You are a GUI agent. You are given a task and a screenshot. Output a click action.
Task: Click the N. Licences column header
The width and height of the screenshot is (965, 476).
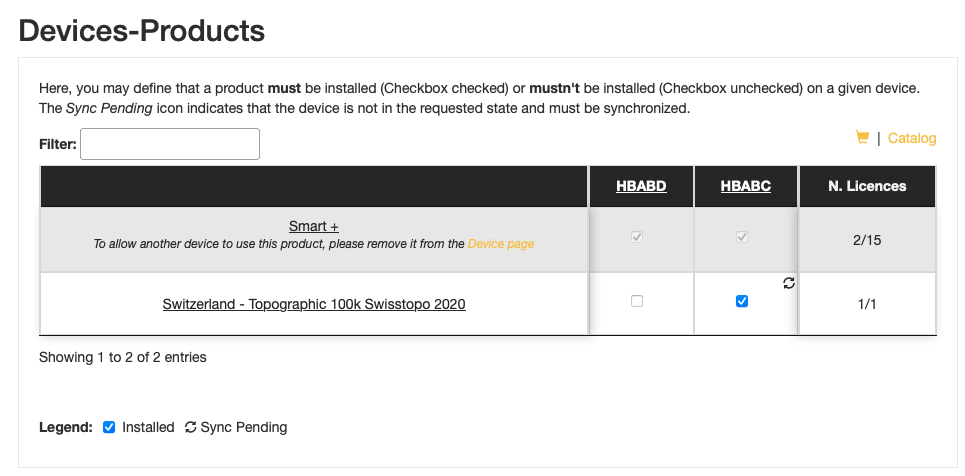[x=867, y=186]
